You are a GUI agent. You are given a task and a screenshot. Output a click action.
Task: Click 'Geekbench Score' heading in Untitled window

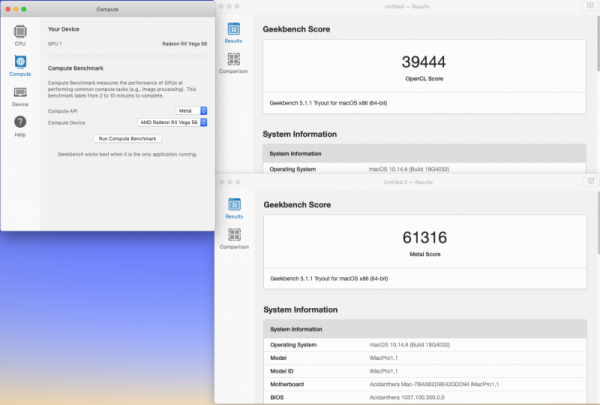[x=296, y=29]
